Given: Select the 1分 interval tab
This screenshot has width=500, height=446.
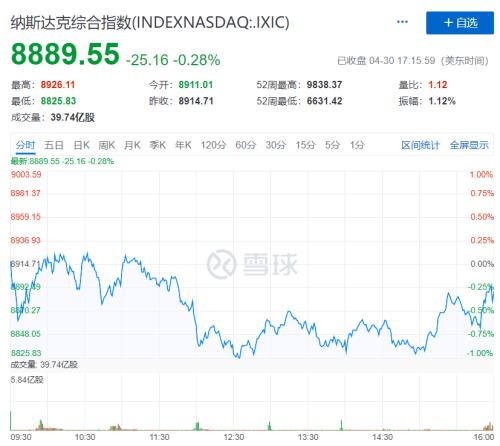Looking at the screenshot, I should pyautogui.click(x=357, y=145).
